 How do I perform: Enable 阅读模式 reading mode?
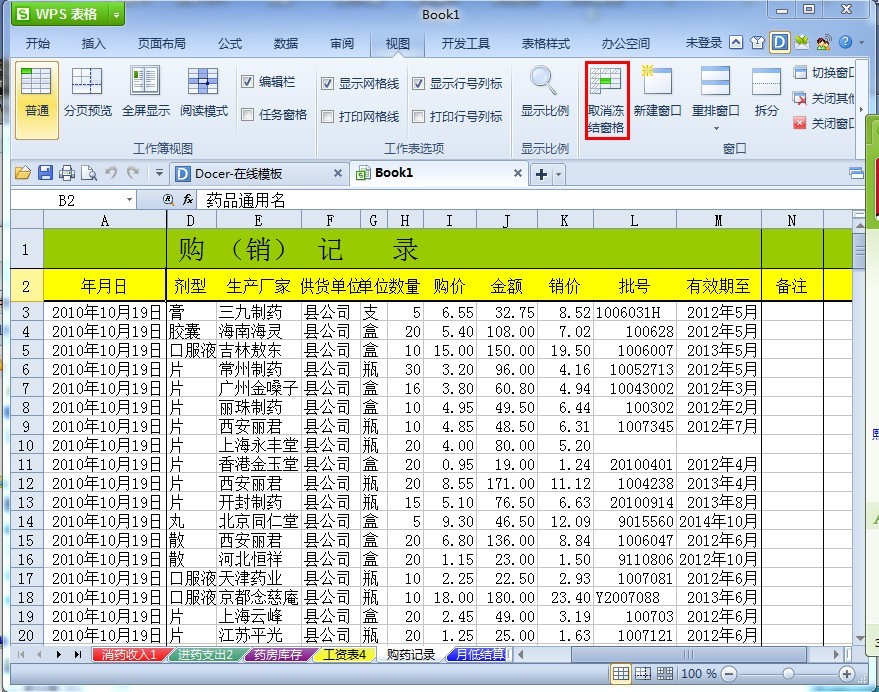pos(203,93)
